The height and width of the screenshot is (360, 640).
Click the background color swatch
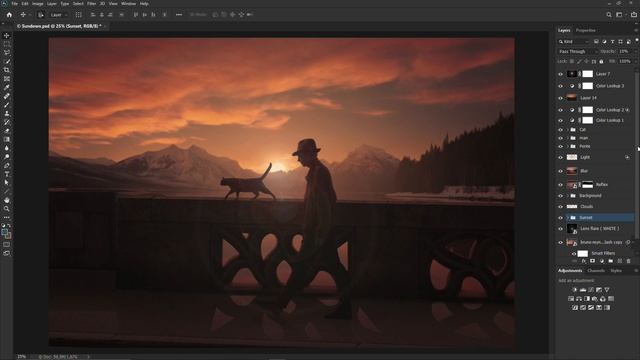coord(9,236)
